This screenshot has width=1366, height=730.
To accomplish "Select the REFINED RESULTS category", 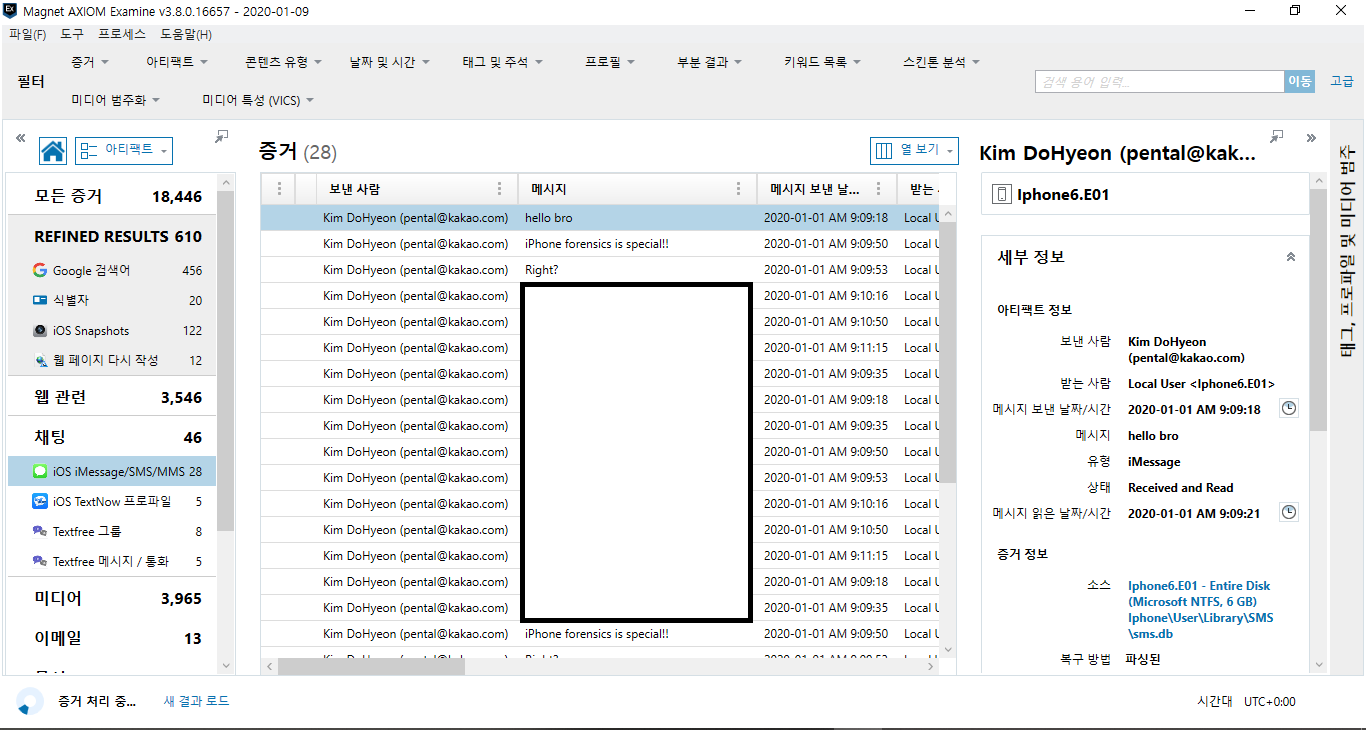I will tap(111, 236).
